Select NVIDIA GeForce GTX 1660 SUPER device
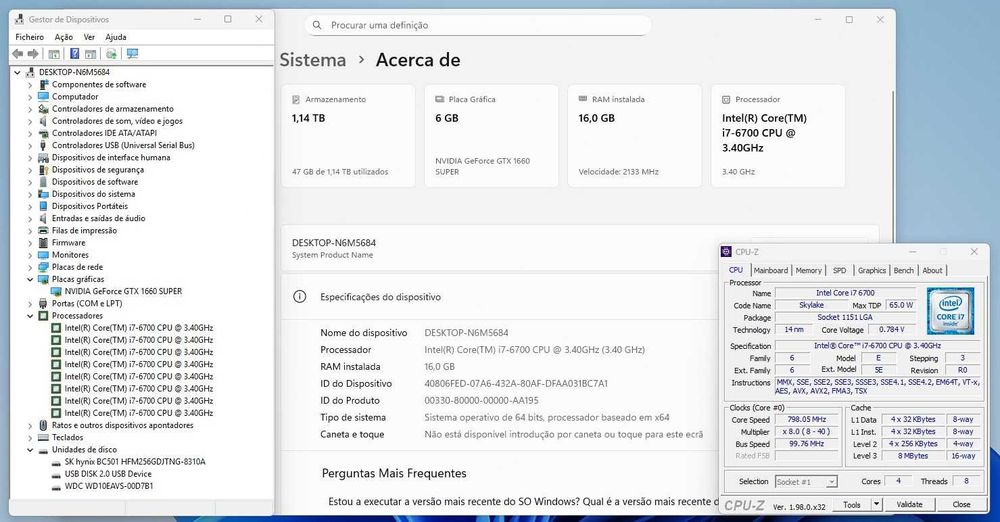Screen dimensions: 1000x522 point(123,291)
